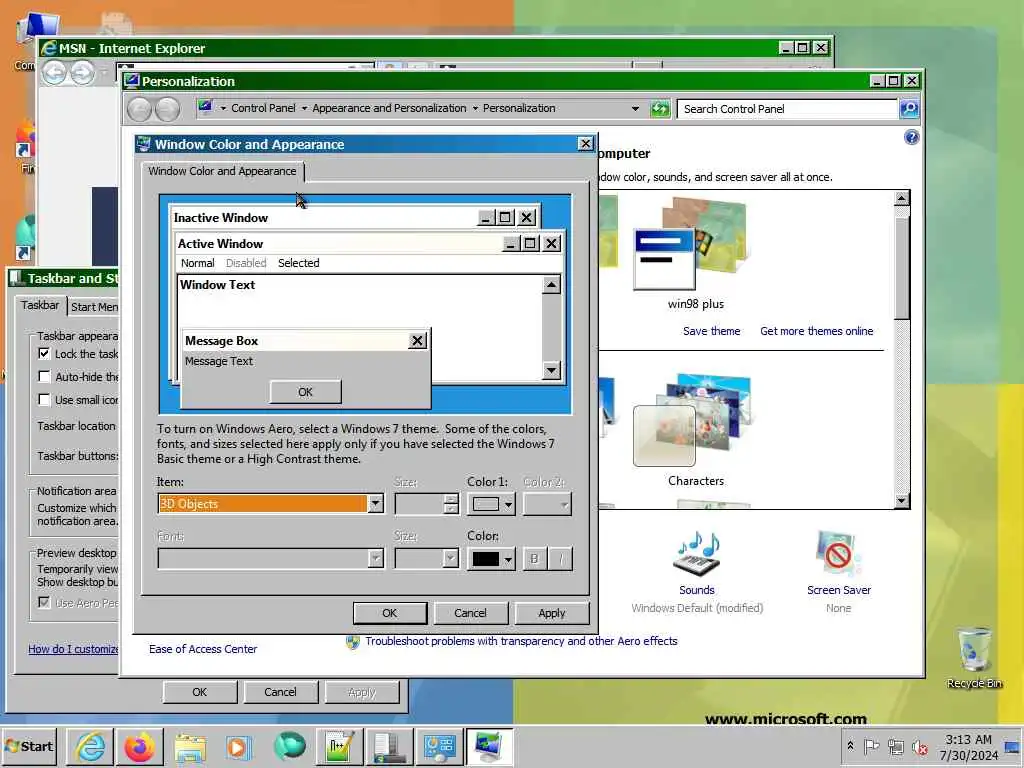
Task: Expand the address bar history dropdown
Action: [635, 108]
